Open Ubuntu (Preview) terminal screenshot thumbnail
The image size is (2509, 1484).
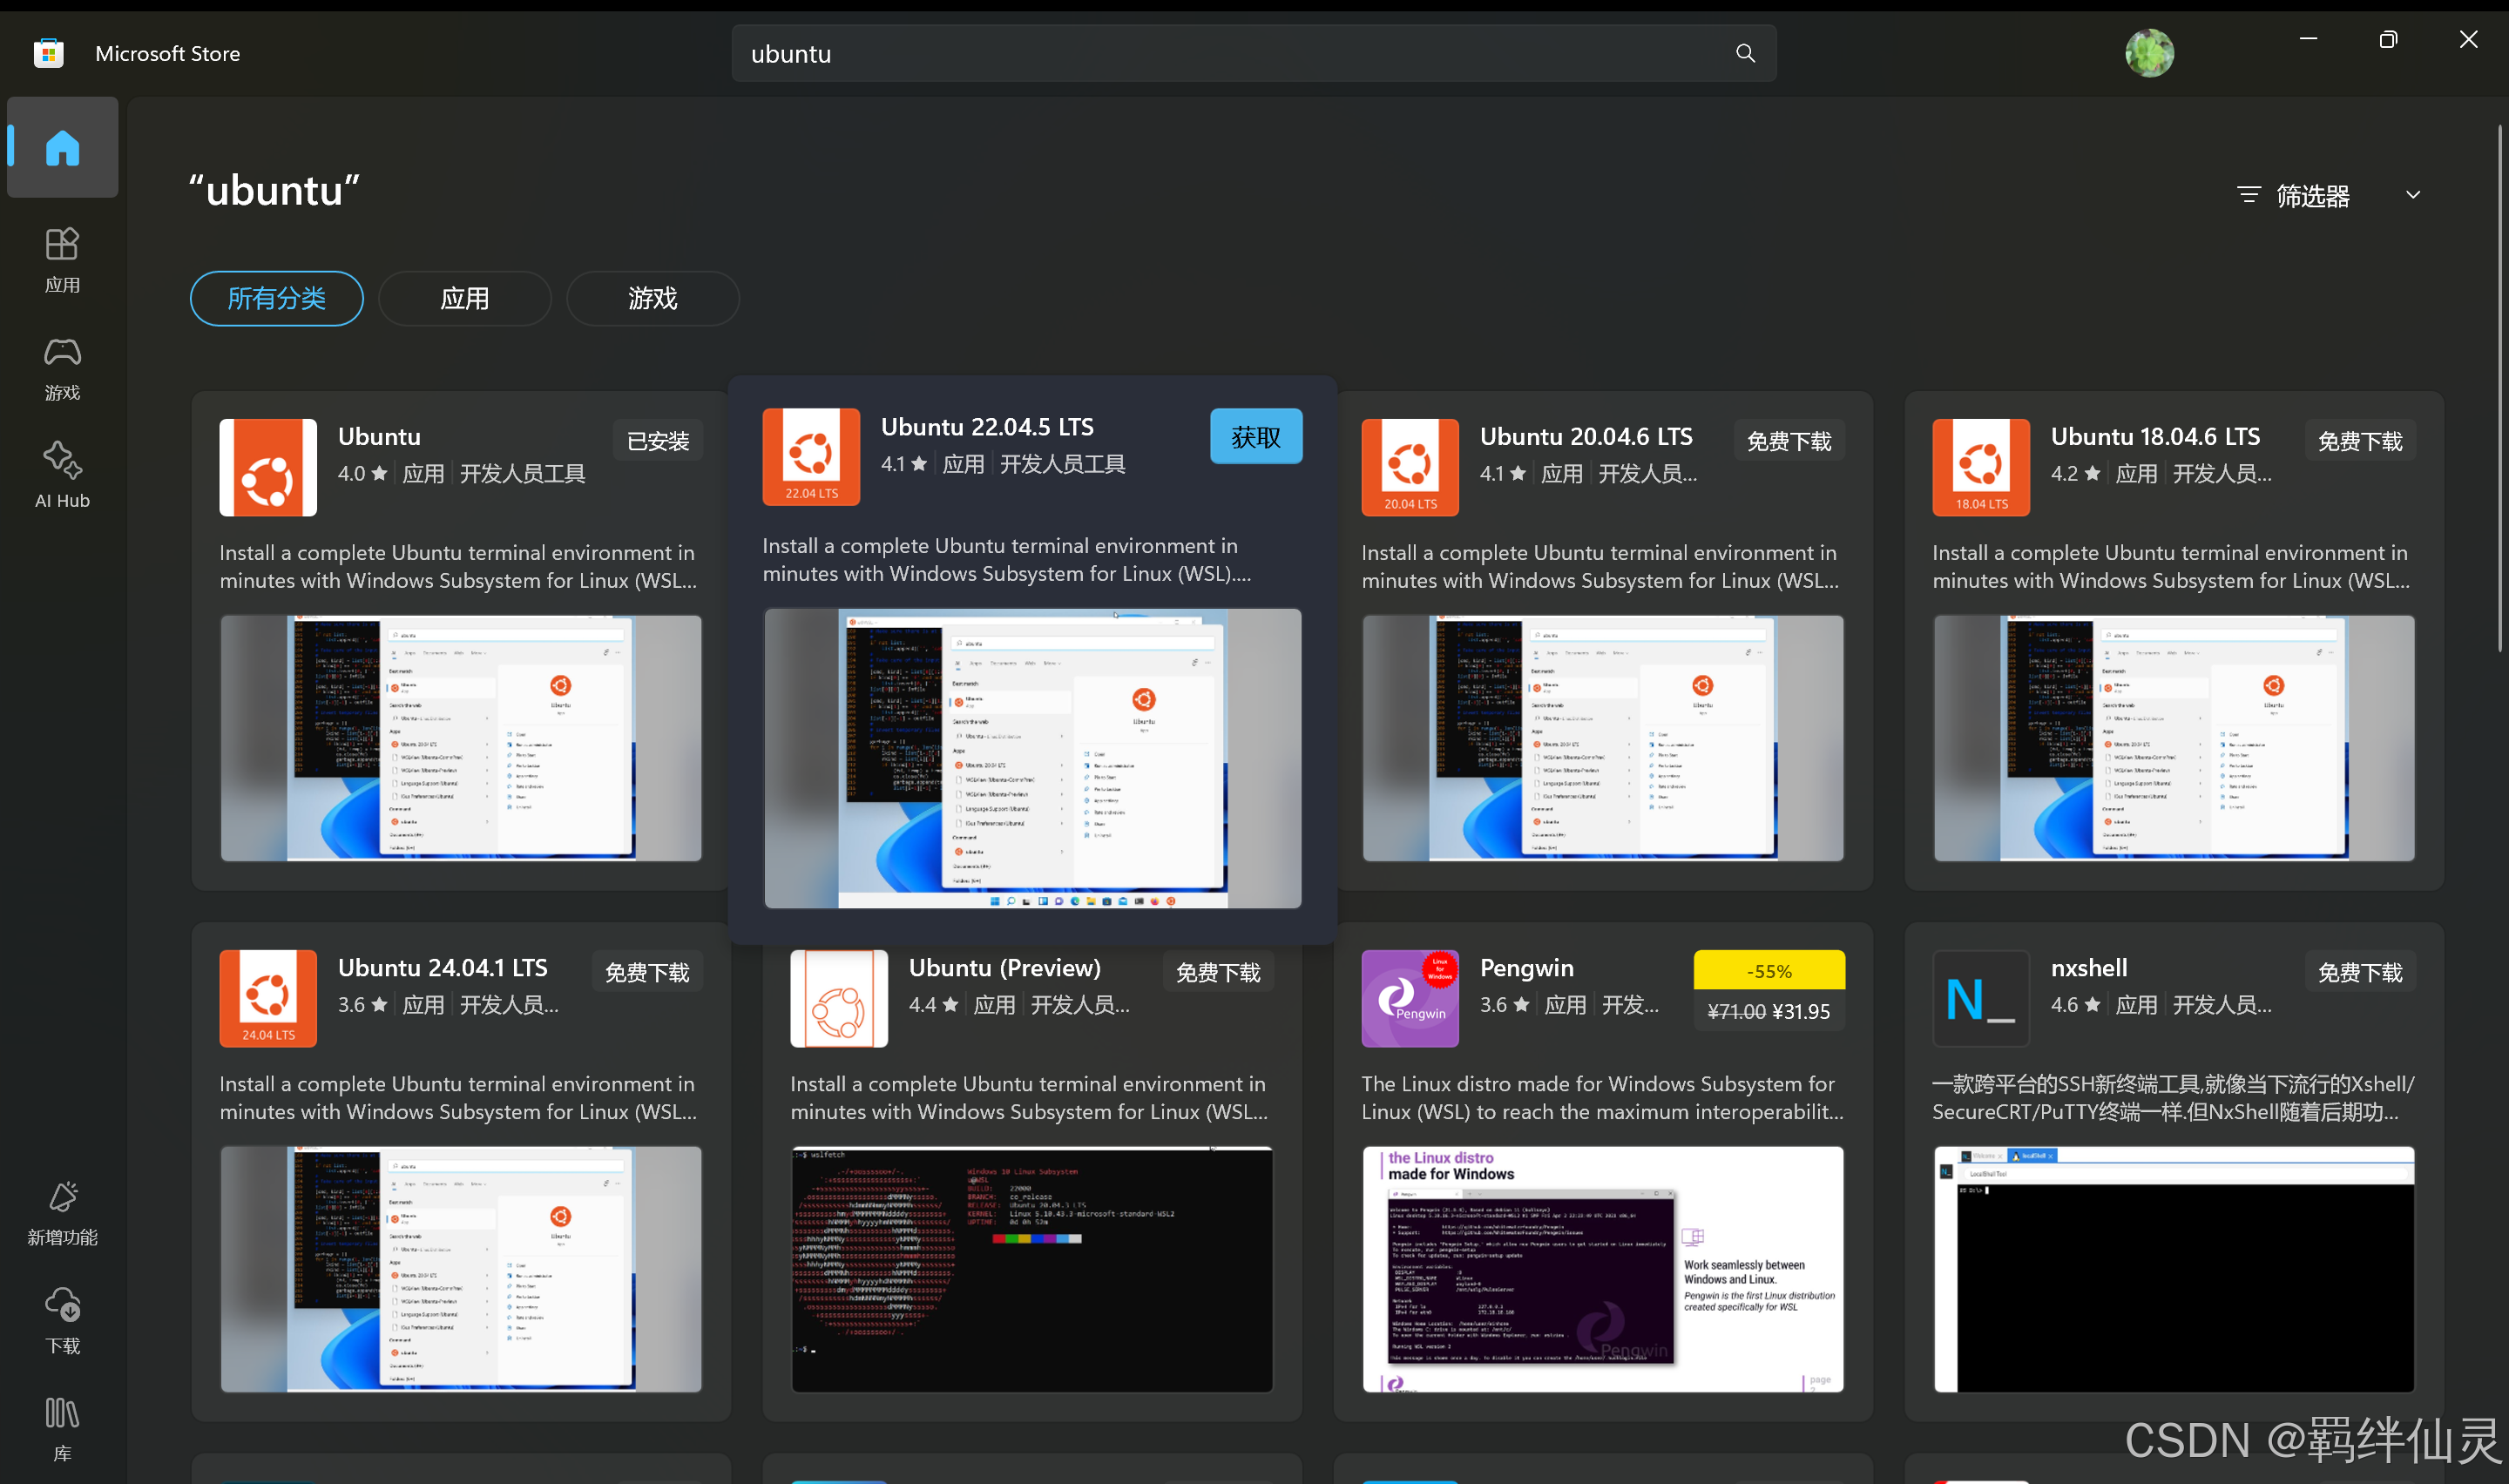(x=1031, y=1268)
